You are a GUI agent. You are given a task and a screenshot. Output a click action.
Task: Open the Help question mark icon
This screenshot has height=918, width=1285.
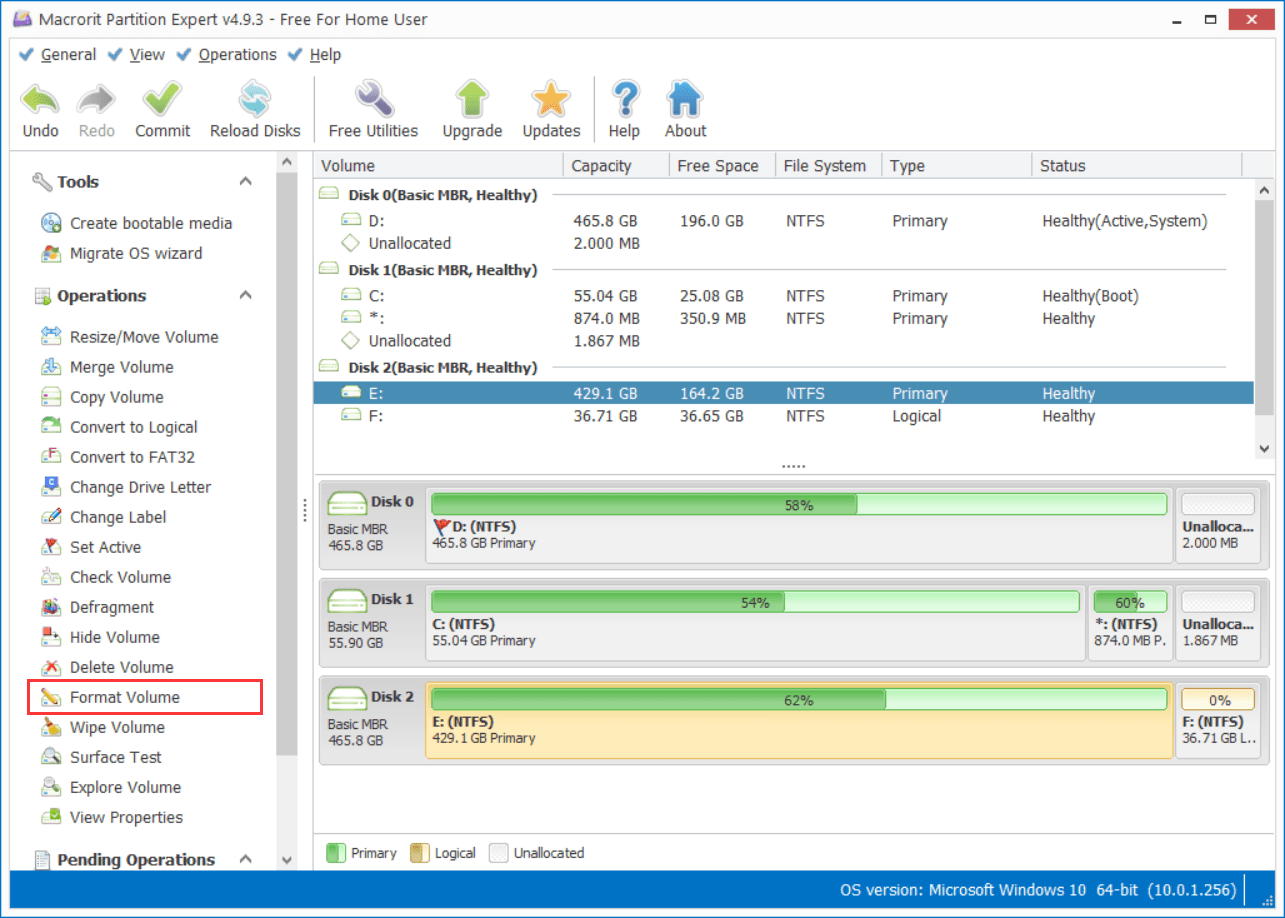pyautogui.click(x=624, y=102)
